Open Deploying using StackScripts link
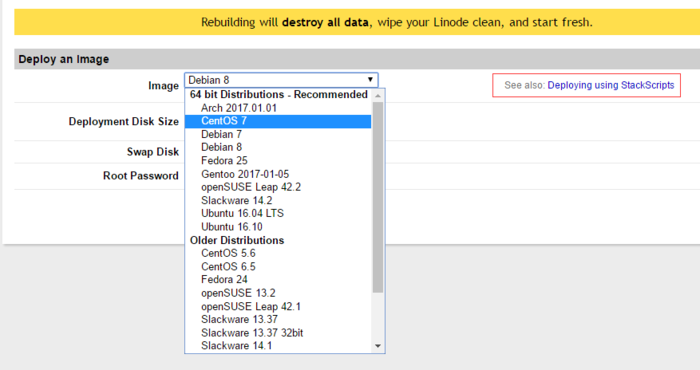The height and width of the screenshot is (370, 700). 611,85
